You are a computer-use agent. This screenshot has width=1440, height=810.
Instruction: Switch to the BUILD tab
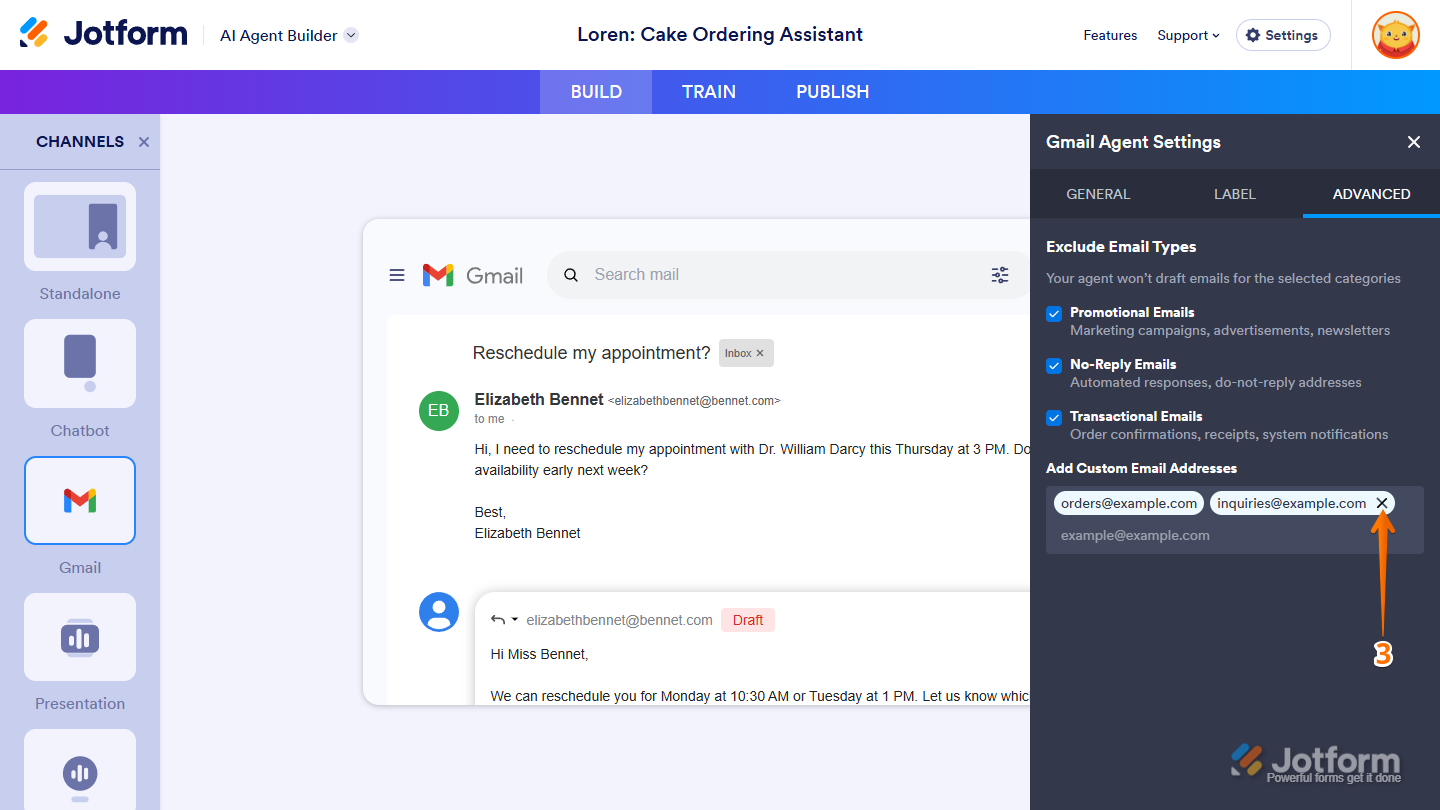(596, 92)
